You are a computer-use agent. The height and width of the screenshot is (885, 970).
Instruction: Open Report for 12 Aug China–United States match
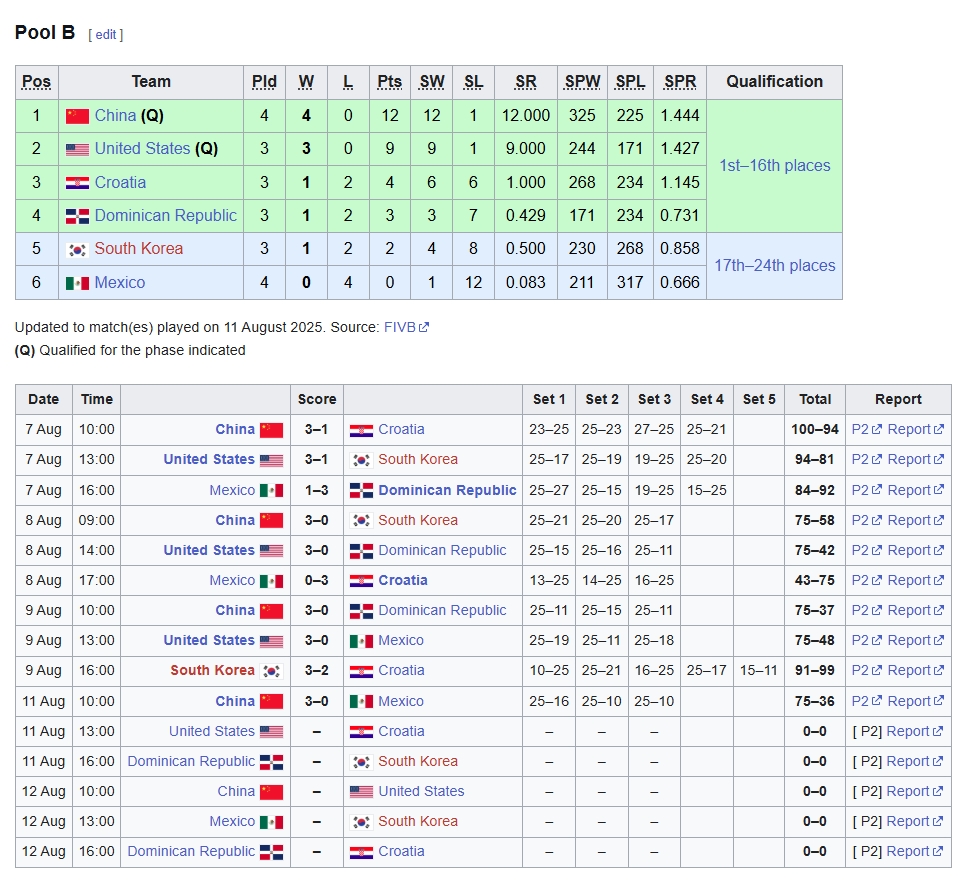(909, 791)
